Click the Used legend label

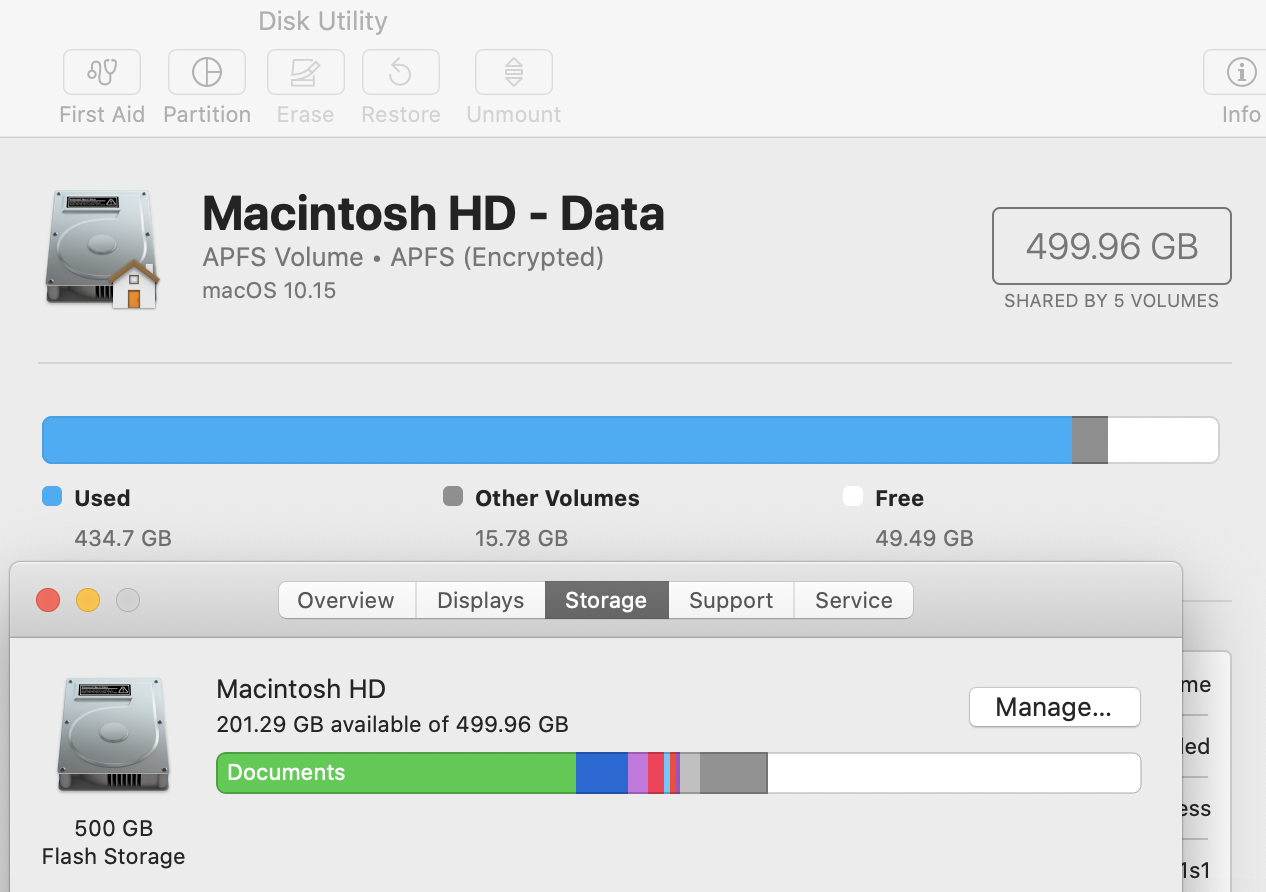pos(102,498)
